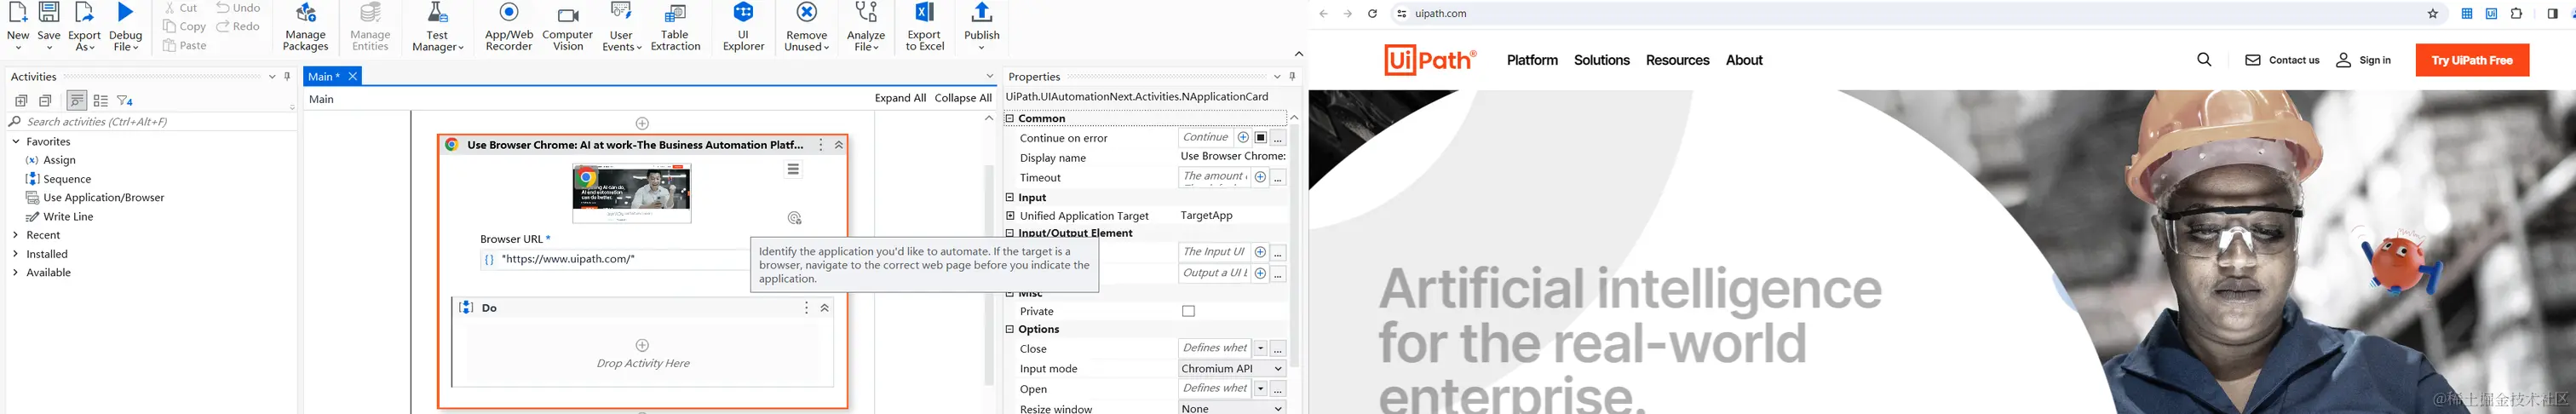Open the Activities panel dropdown arrow

pyautogui.click(x=272, y=77)
